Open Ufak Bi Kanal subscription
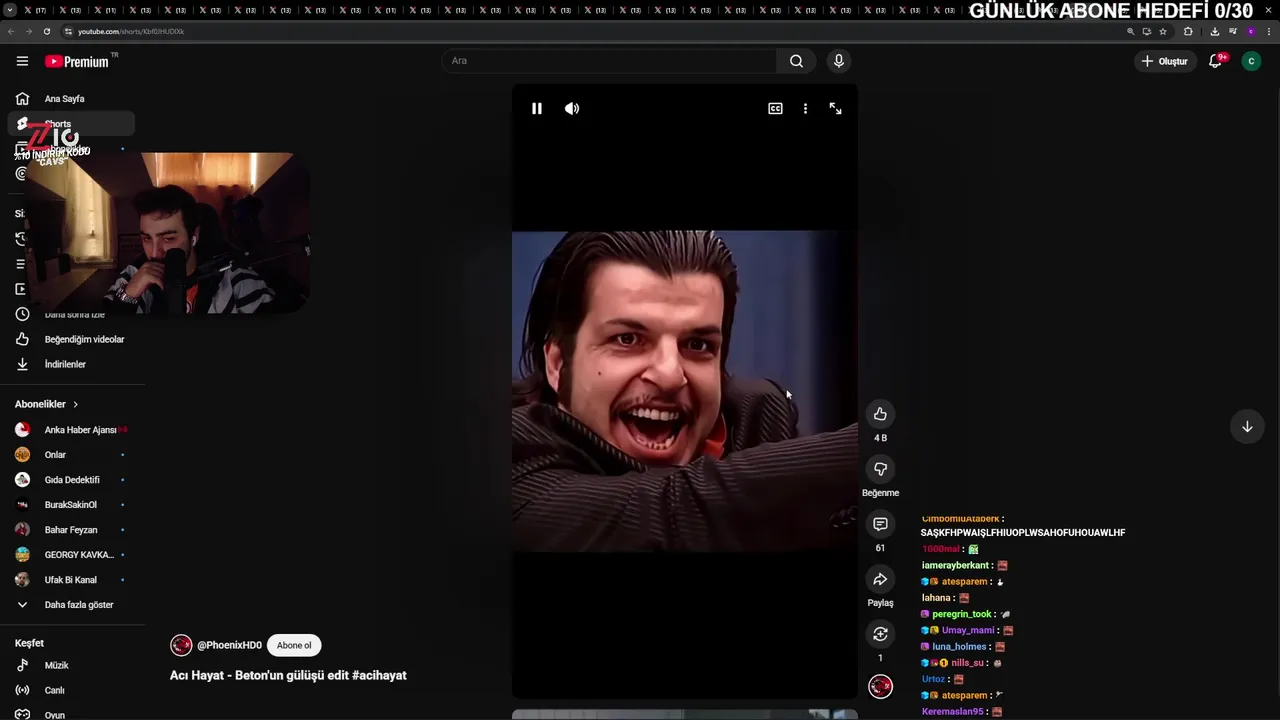 pyautogui.click(x=71, y=580)
